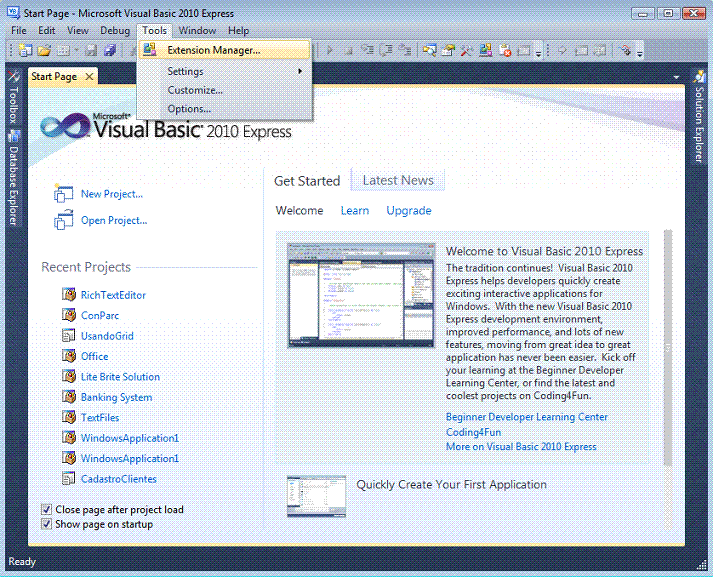The image size is (713, 577).
Task: Click the RichTextEditor project icon
Action: (69, 295)
